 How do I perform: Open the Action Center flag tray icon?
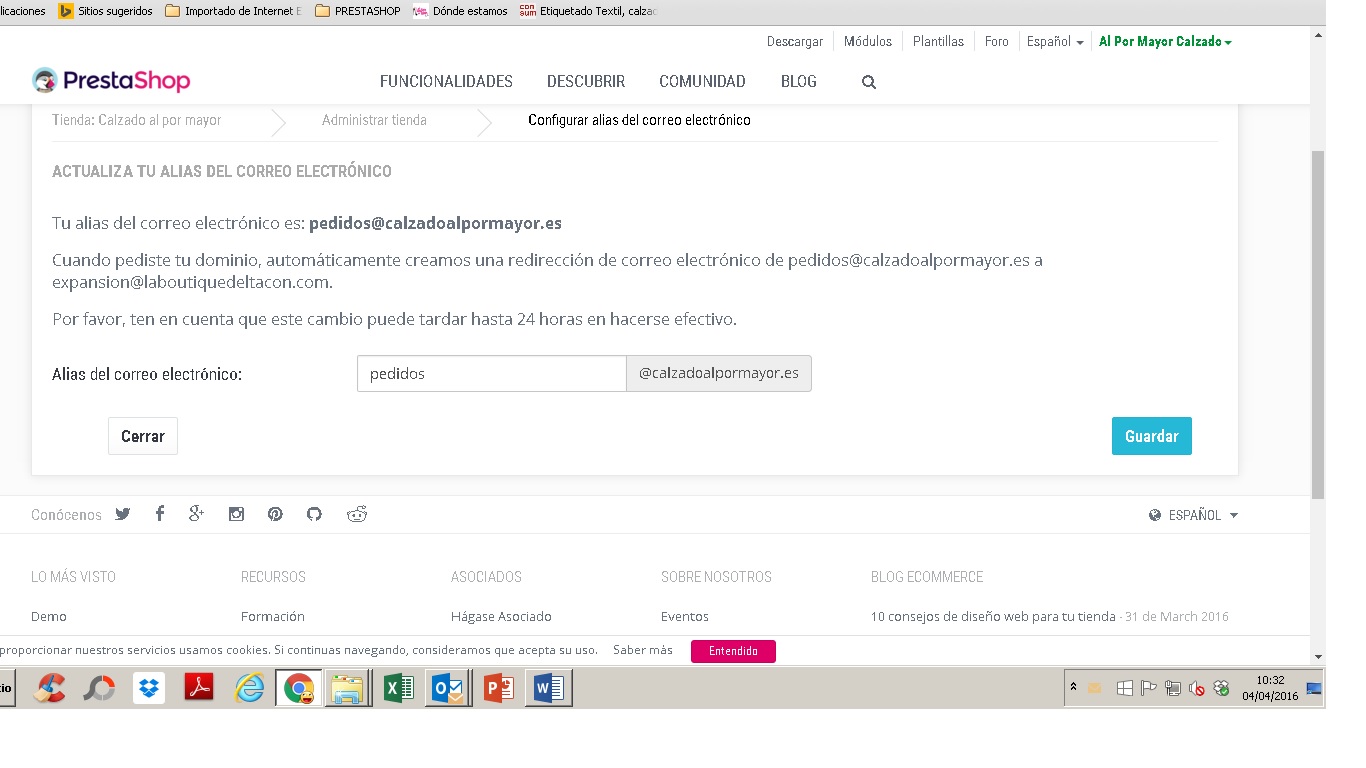[1149, 688]
